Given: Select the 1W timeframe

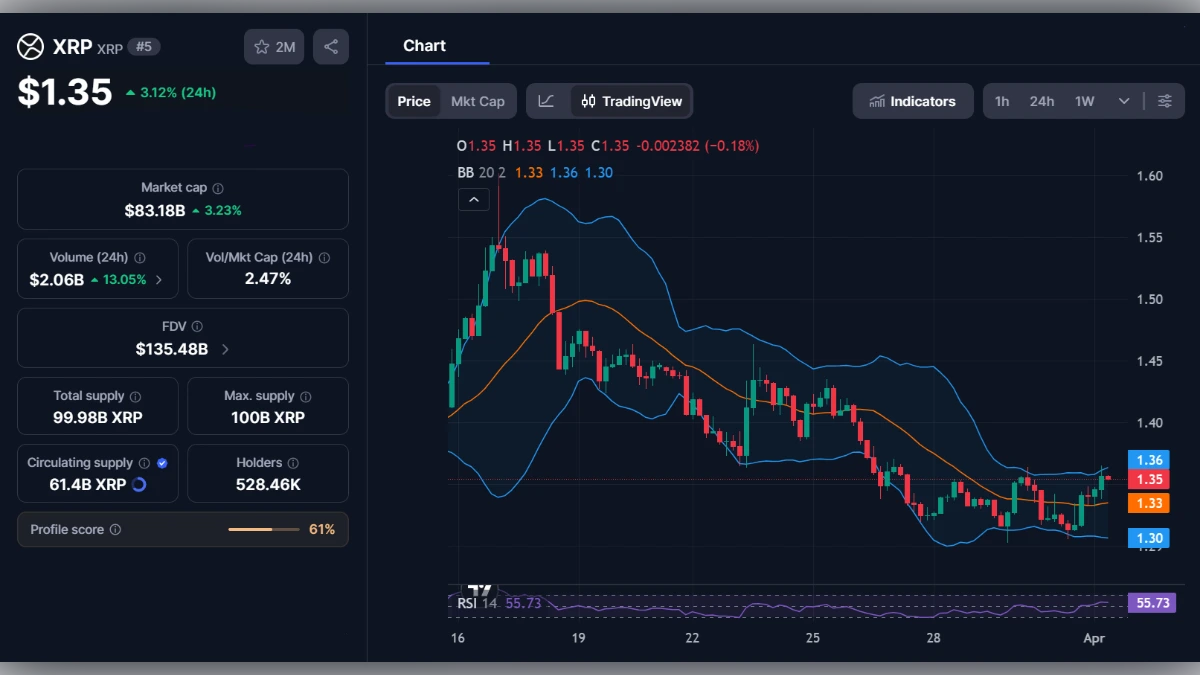Looking at the screenshot, I should (x=1083, y=100).
